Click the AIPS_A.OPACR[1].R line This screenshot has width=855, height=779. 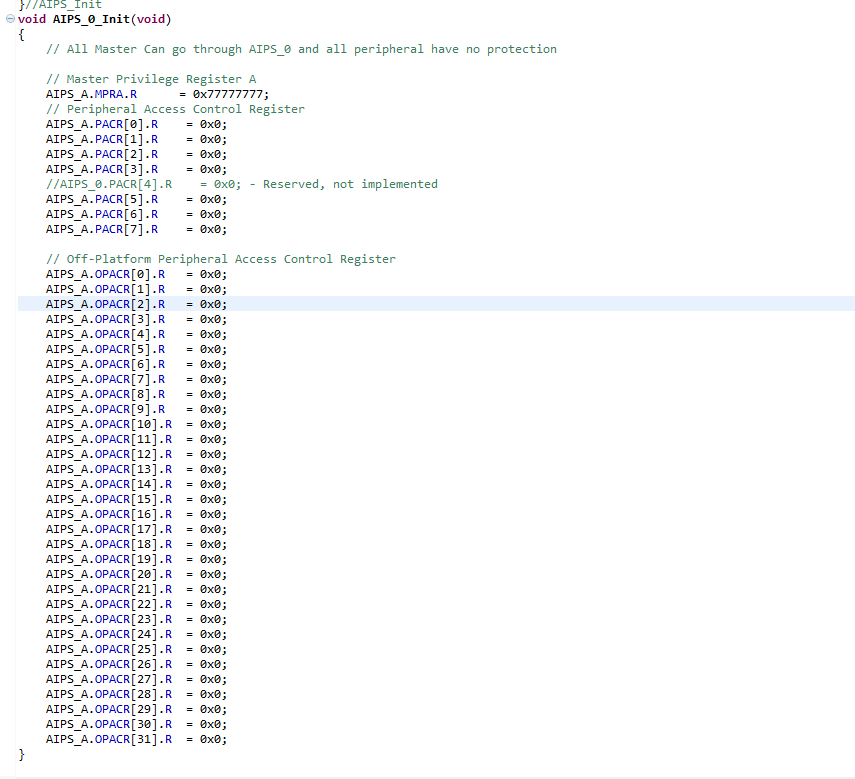pyautogui.click(x=136, y=289)
